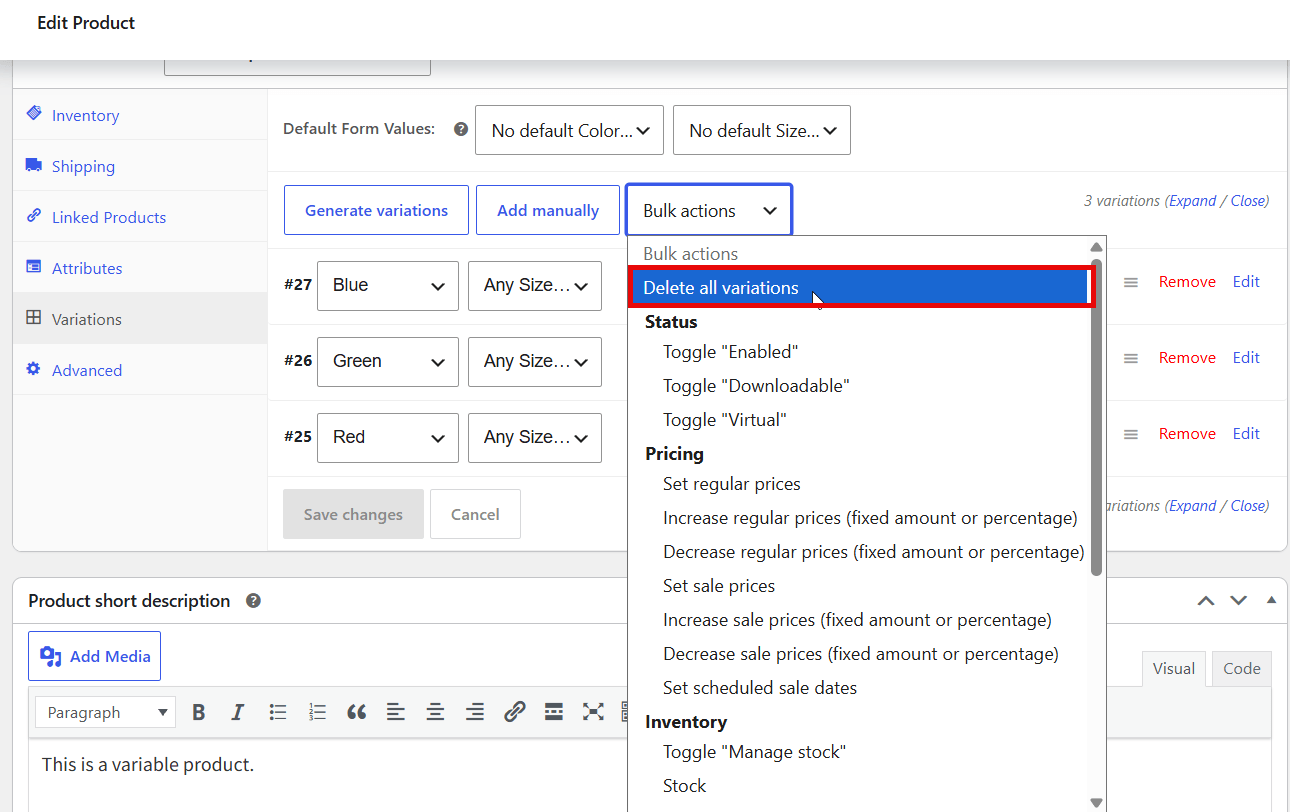Move short description panel up

point(1206,601)
